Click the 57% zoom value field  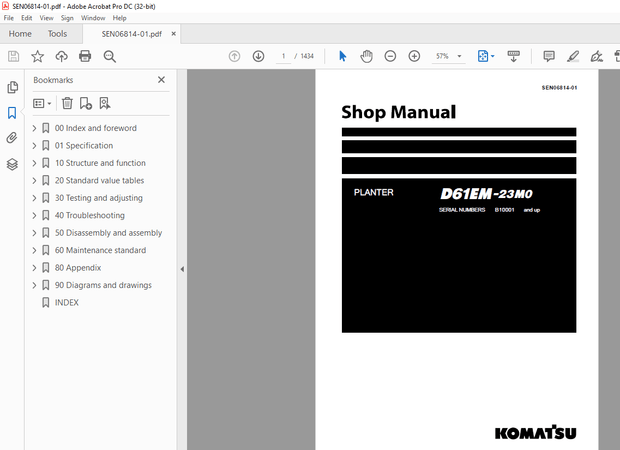[x=442, y=56]
